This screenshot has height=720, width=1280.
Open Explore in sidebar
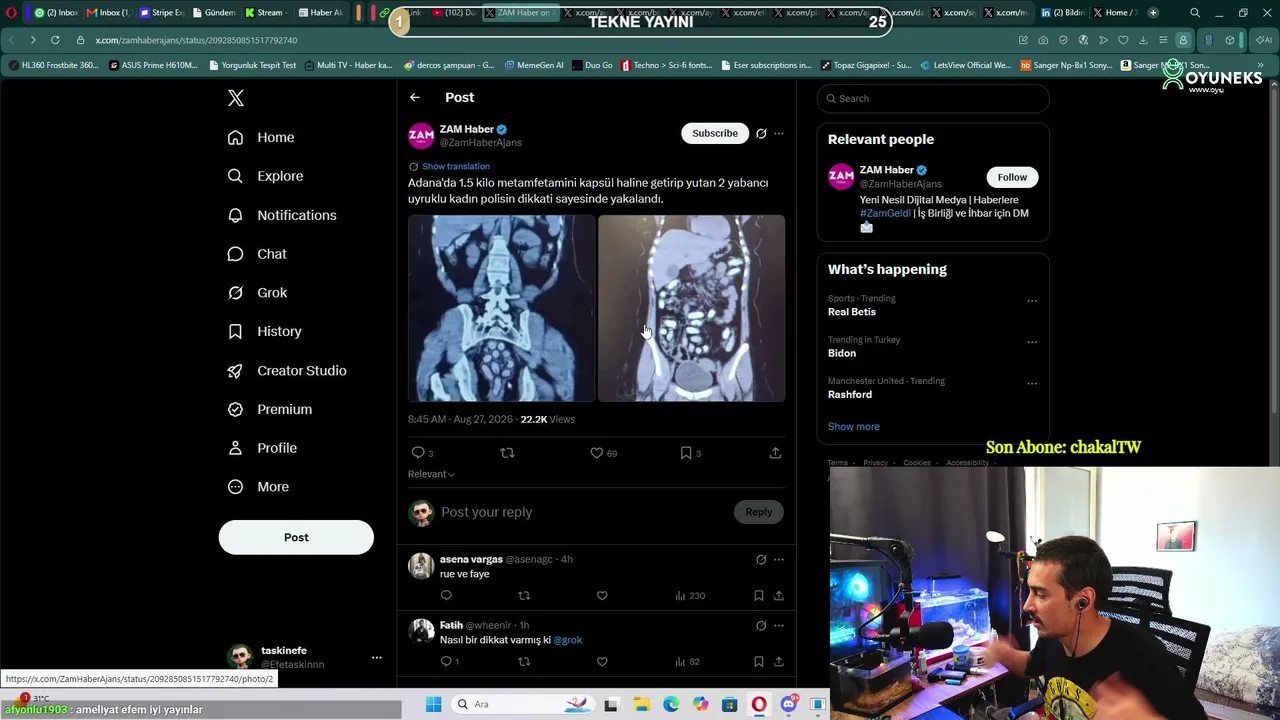tap(265, 176)
